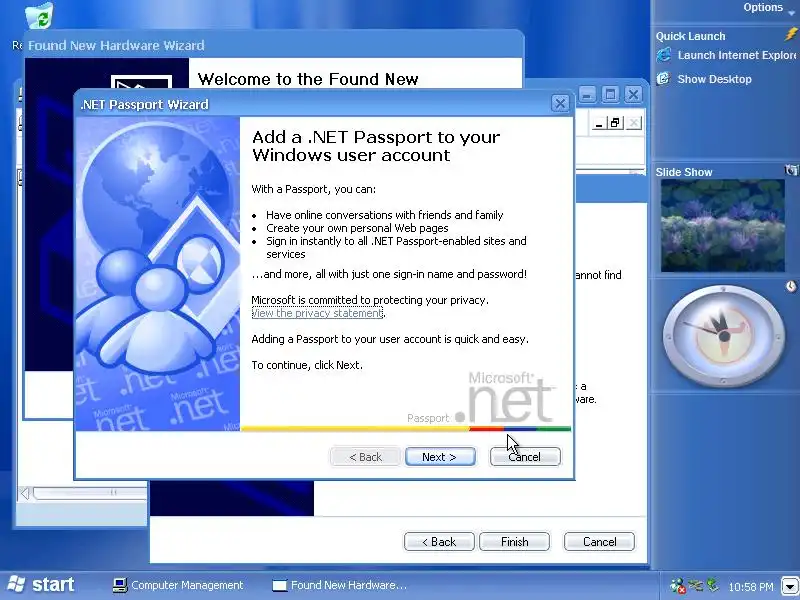Click the Slide Show camera icon
This screenshot has height=600, width=800.
(x=791, y=170)
